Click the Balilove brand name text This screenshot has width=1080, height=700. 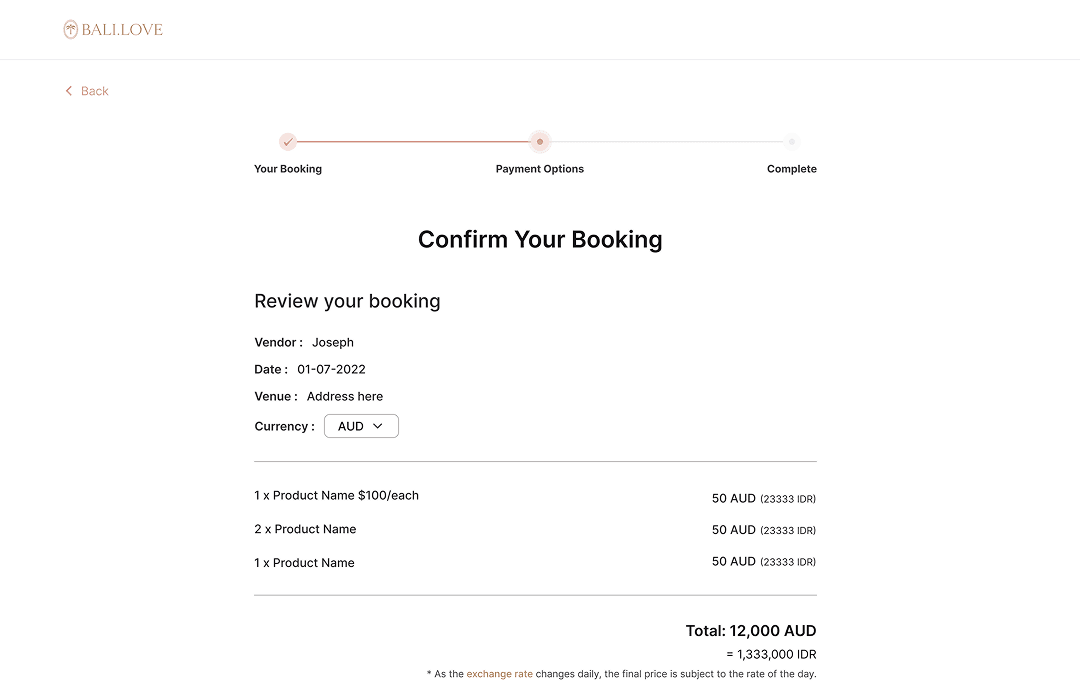point(122,30)
